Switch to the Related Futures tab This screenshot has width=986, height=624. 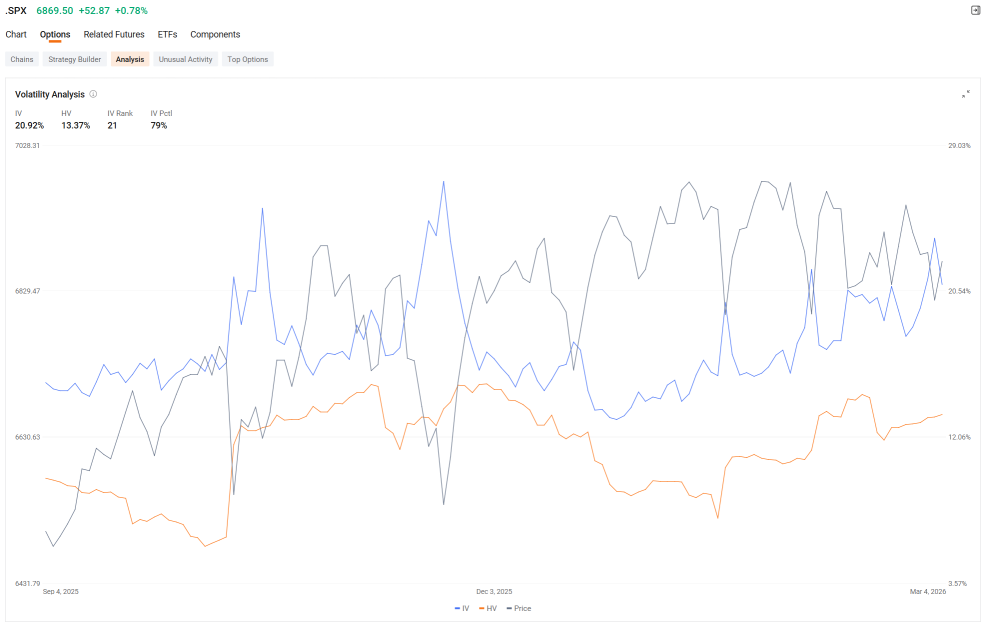tap(114, 35)
